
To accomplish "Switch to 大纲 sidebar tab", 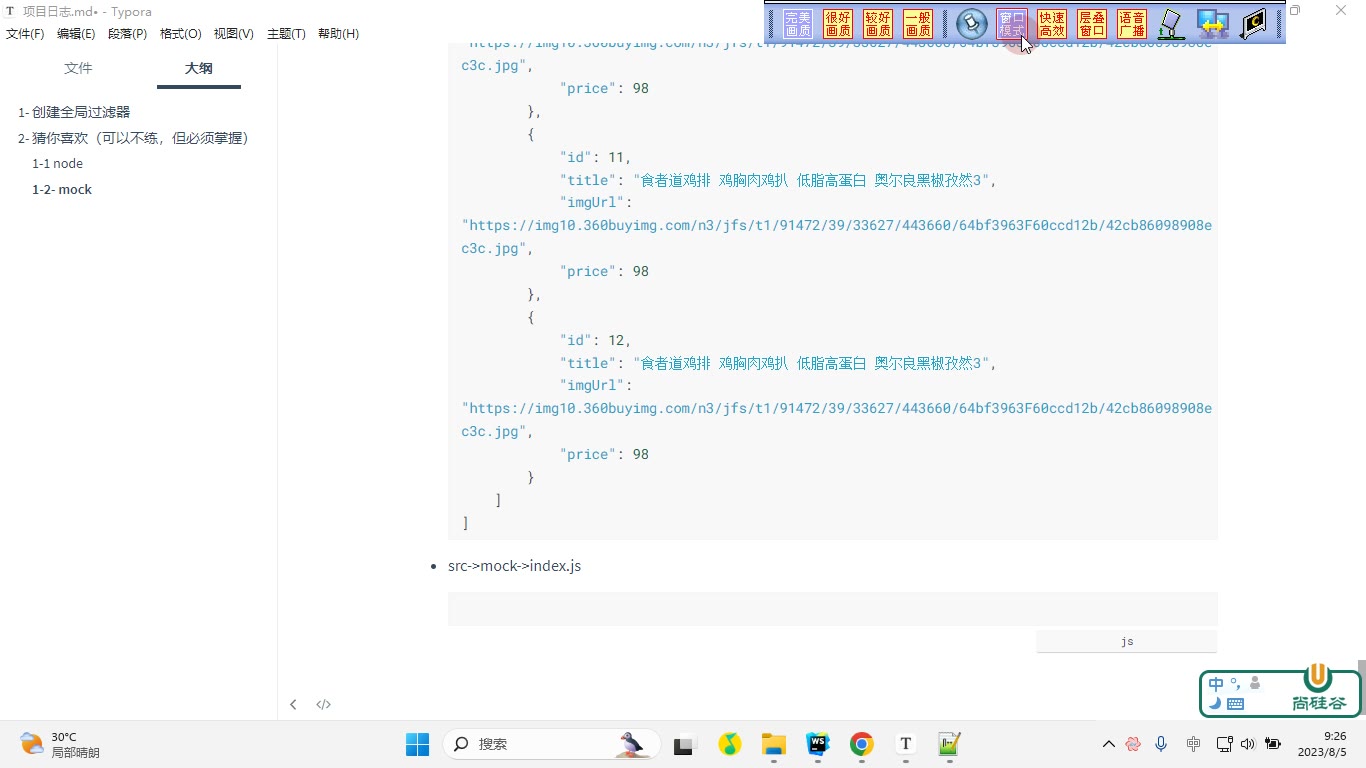I will pos(199,68).
